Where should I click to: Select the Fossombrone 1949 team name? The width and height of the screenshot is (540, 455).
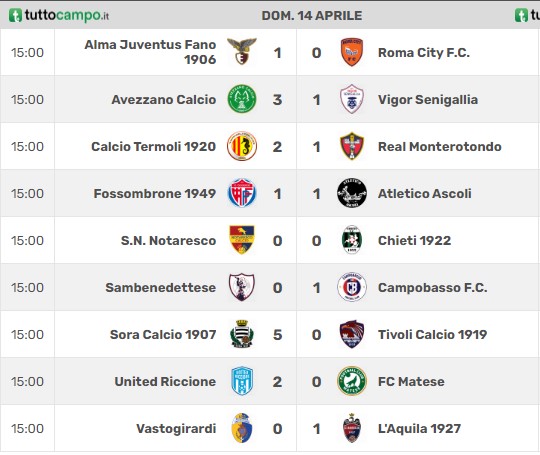click(x=155, y=194)
